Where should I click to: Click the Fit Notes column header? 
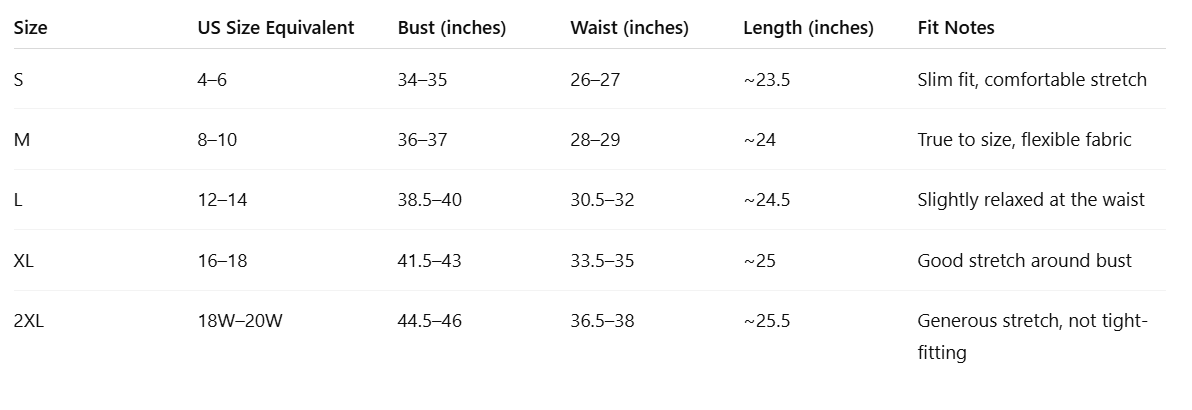click(x=955, y=28)
